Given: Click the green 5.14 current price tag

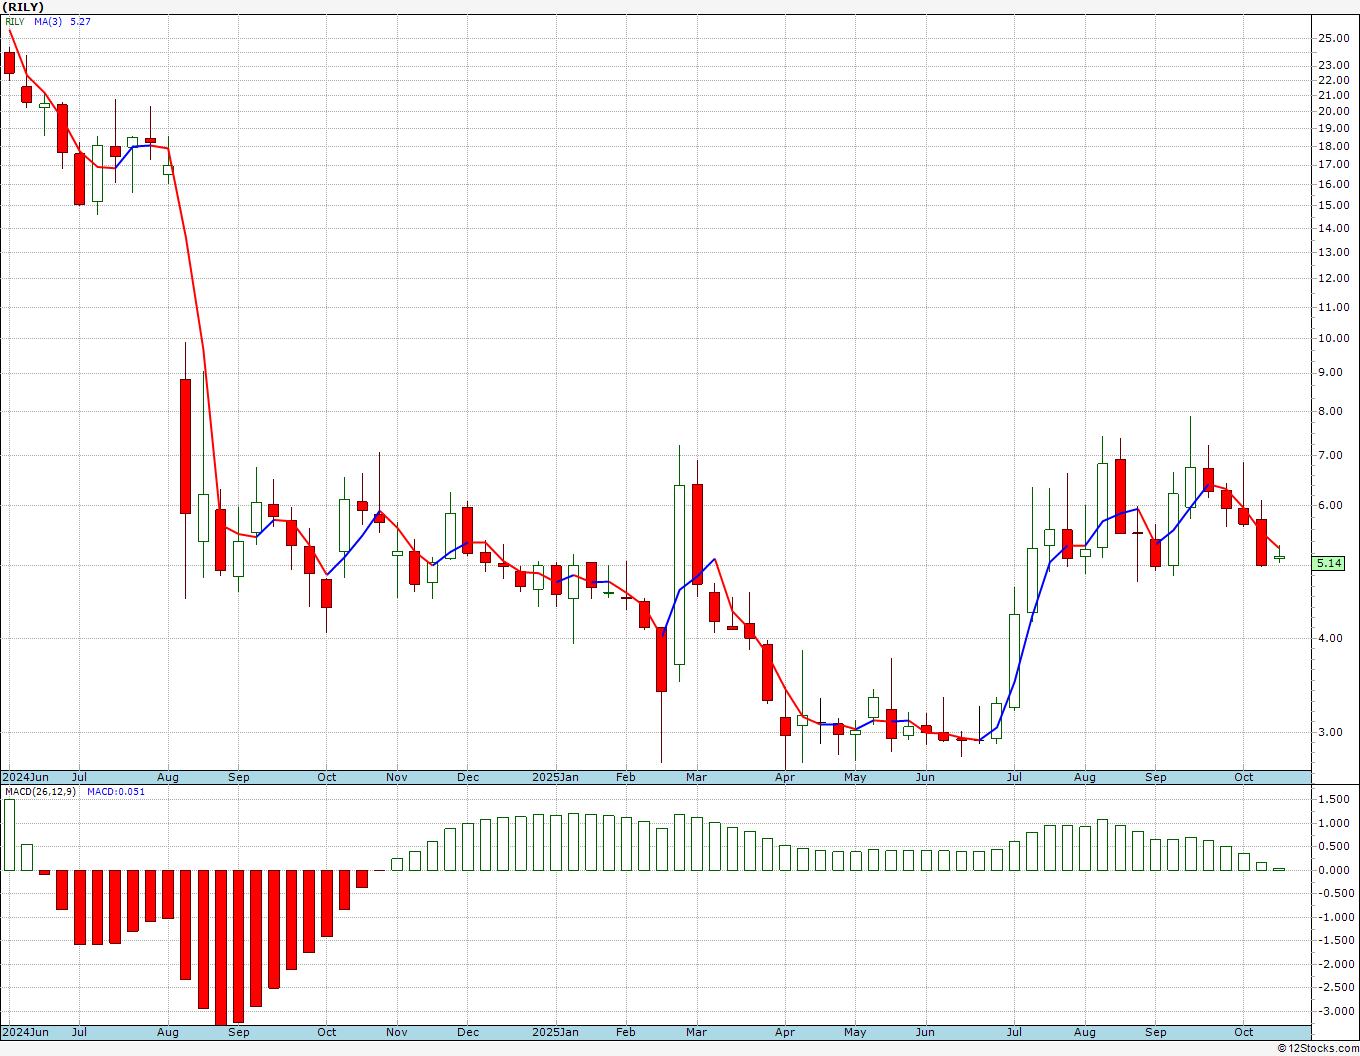Looking at the screenshot, I should 1329,563.
